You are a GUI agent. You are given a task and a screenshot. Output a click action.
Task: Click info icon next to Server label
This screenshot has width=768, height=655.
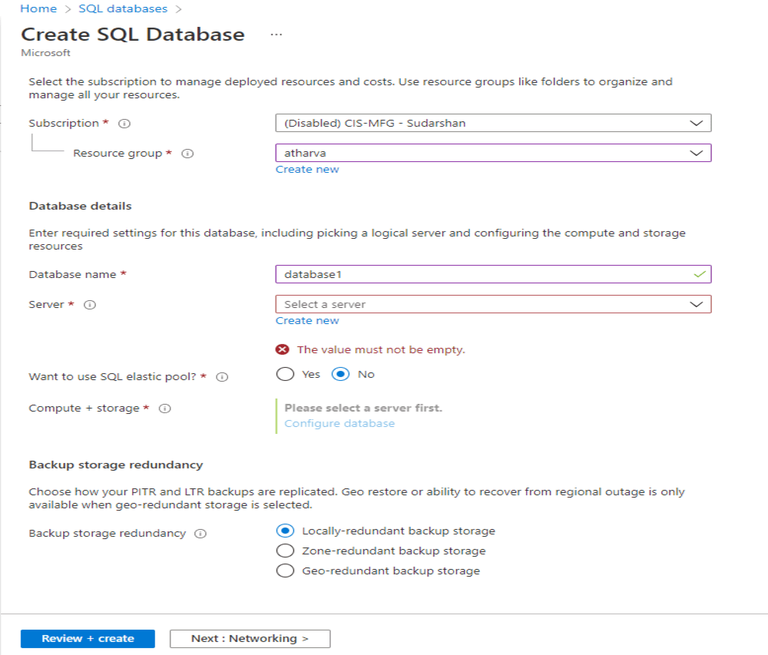coord(90,305)
